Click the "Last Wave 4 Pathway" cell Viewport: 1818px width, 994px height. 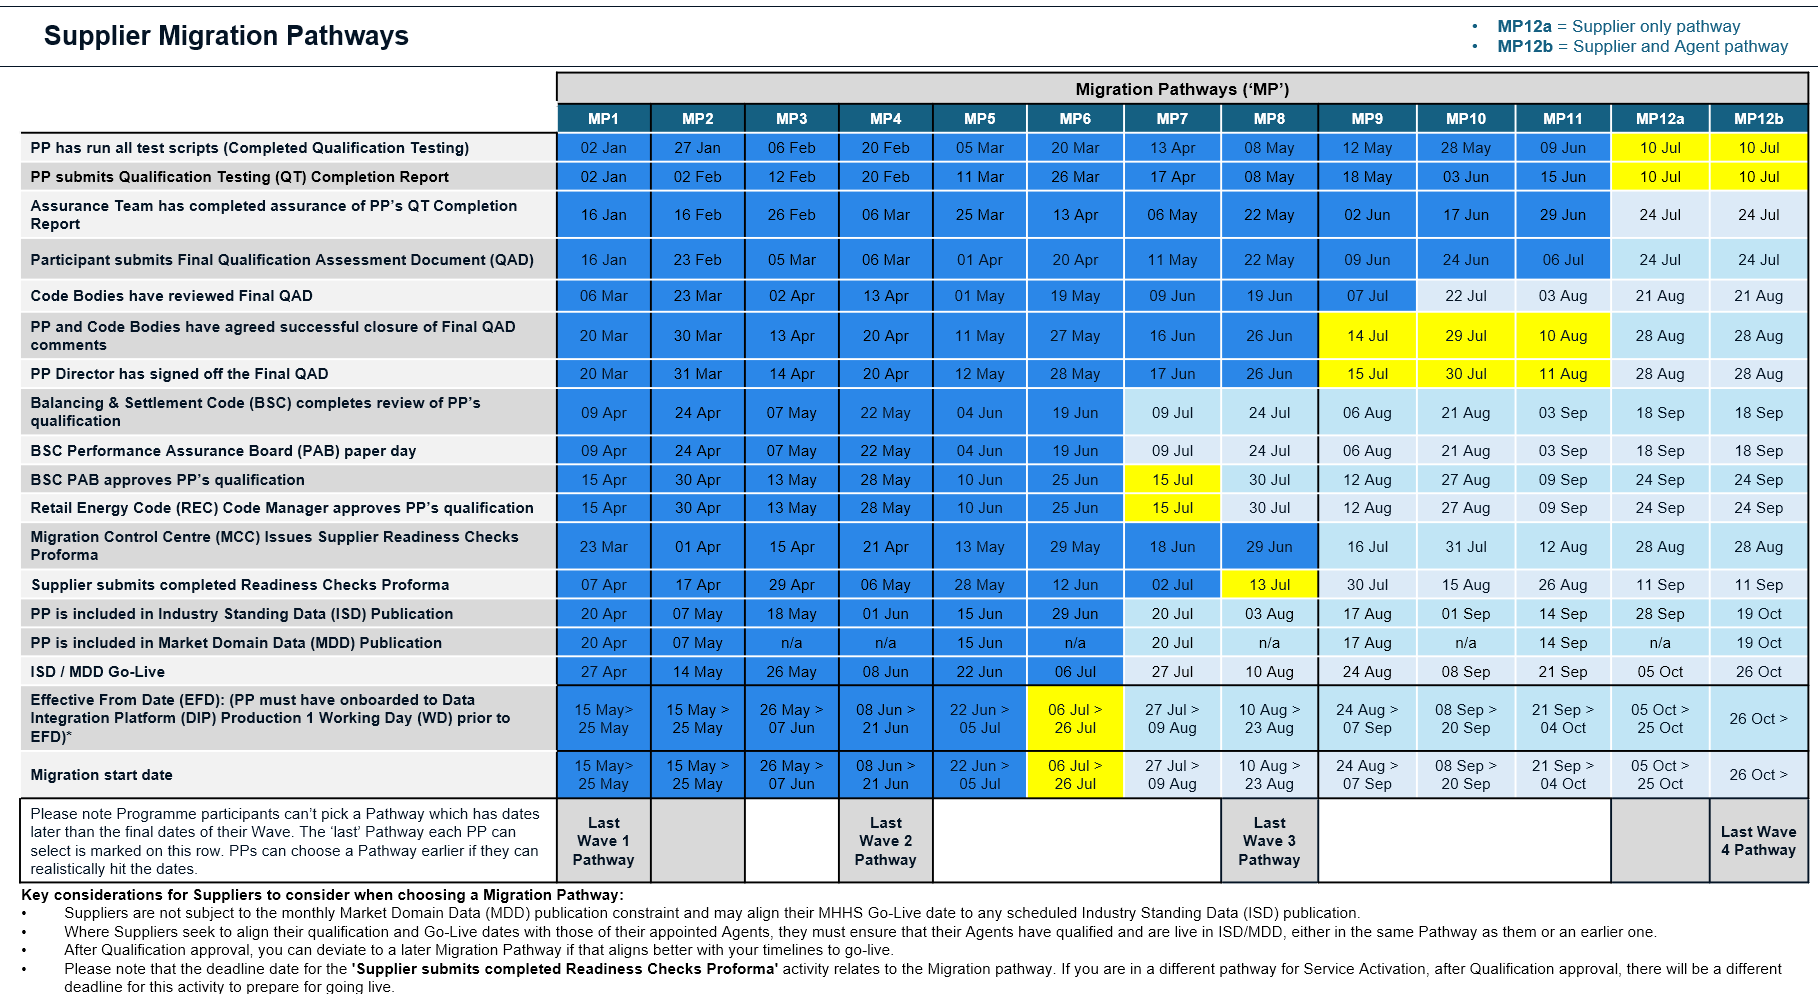point(1759,841)
